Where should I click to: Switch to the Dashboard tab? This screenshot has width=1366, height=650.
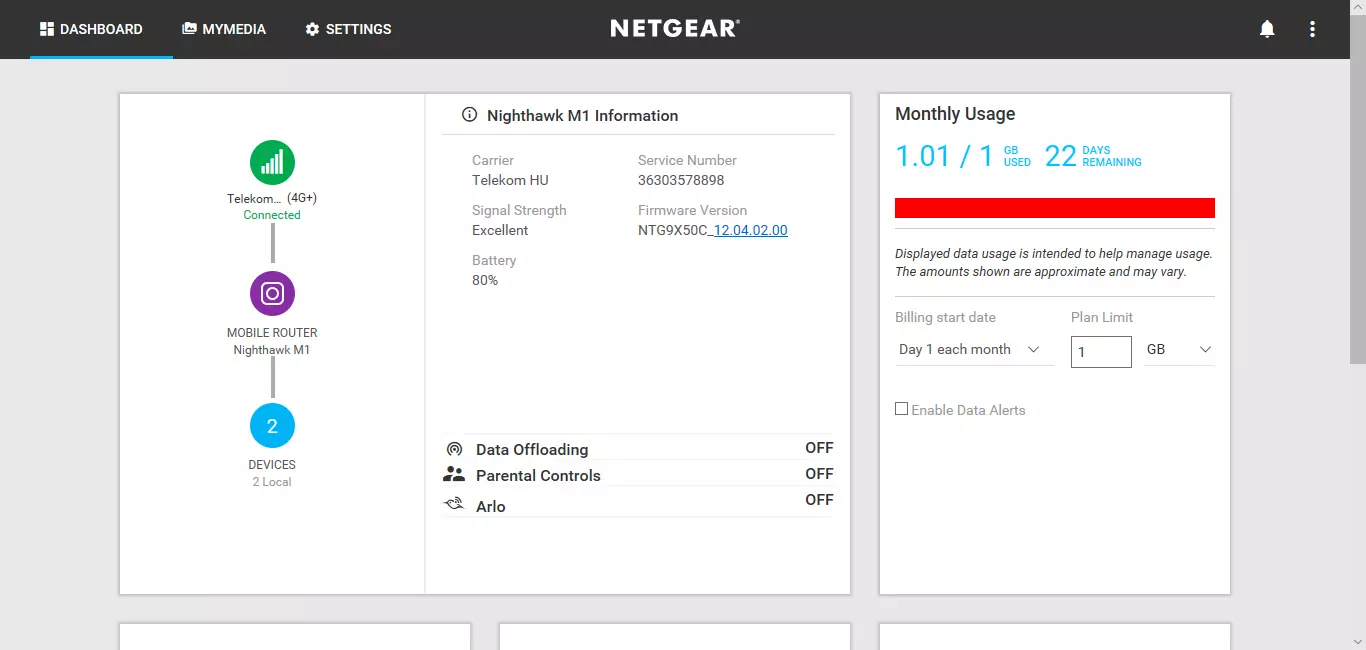[x=101, y=29]
